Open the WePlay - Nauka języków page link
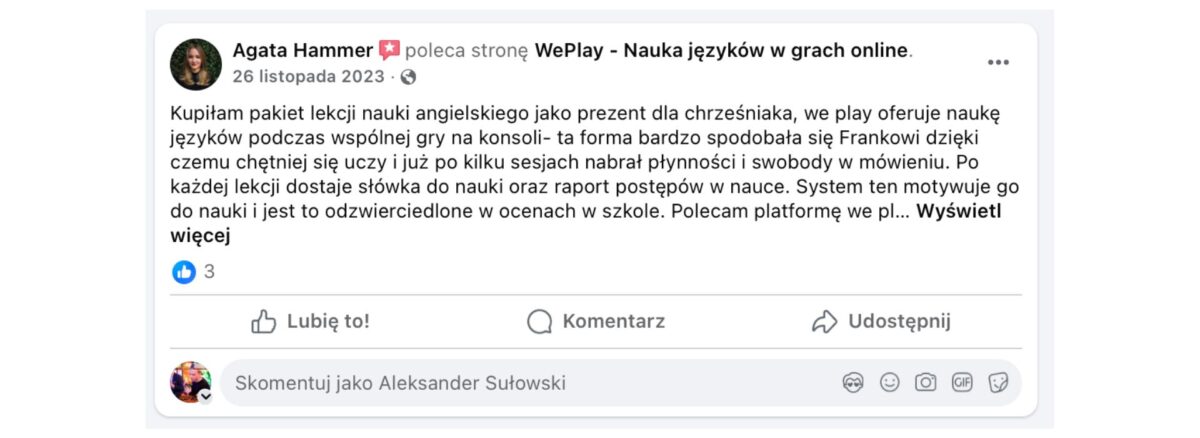 pos(722,50)
